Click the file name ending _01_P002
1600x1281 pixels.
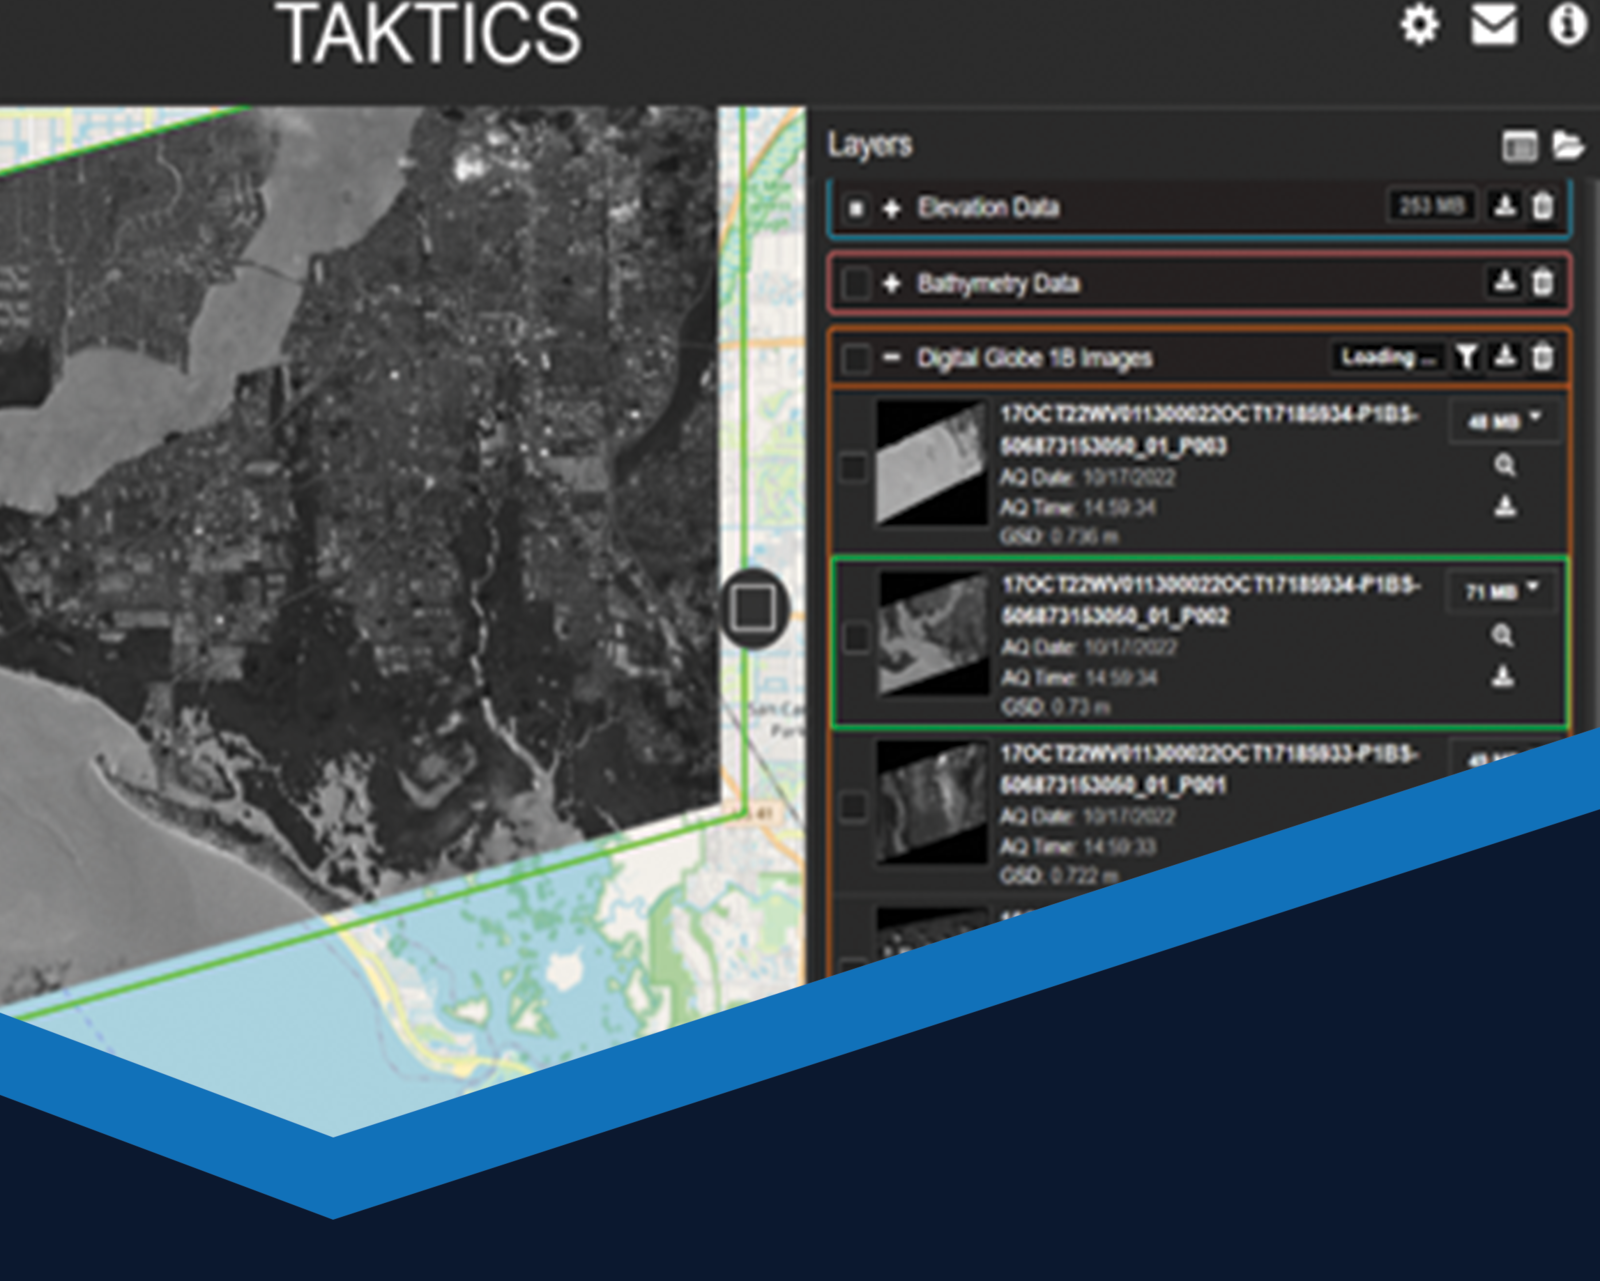[x=1209, y=600]
